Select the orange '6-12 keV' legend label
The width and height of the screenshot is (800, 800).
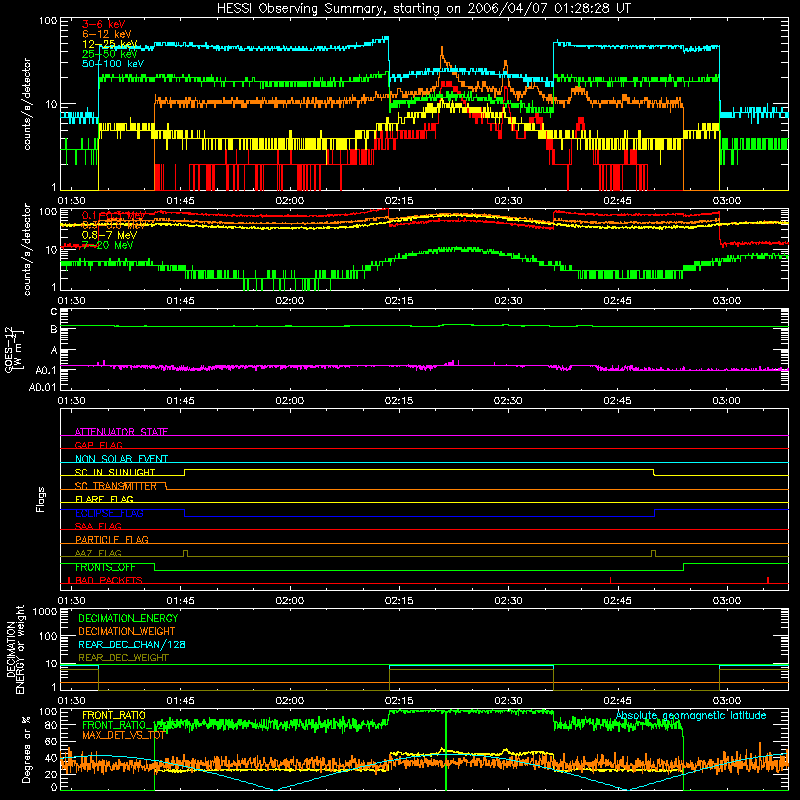point(107,34)
